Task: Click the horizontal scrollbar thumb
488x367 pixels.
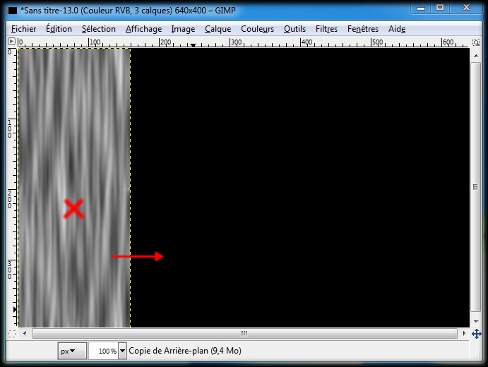Action: [x=245, y=333]
